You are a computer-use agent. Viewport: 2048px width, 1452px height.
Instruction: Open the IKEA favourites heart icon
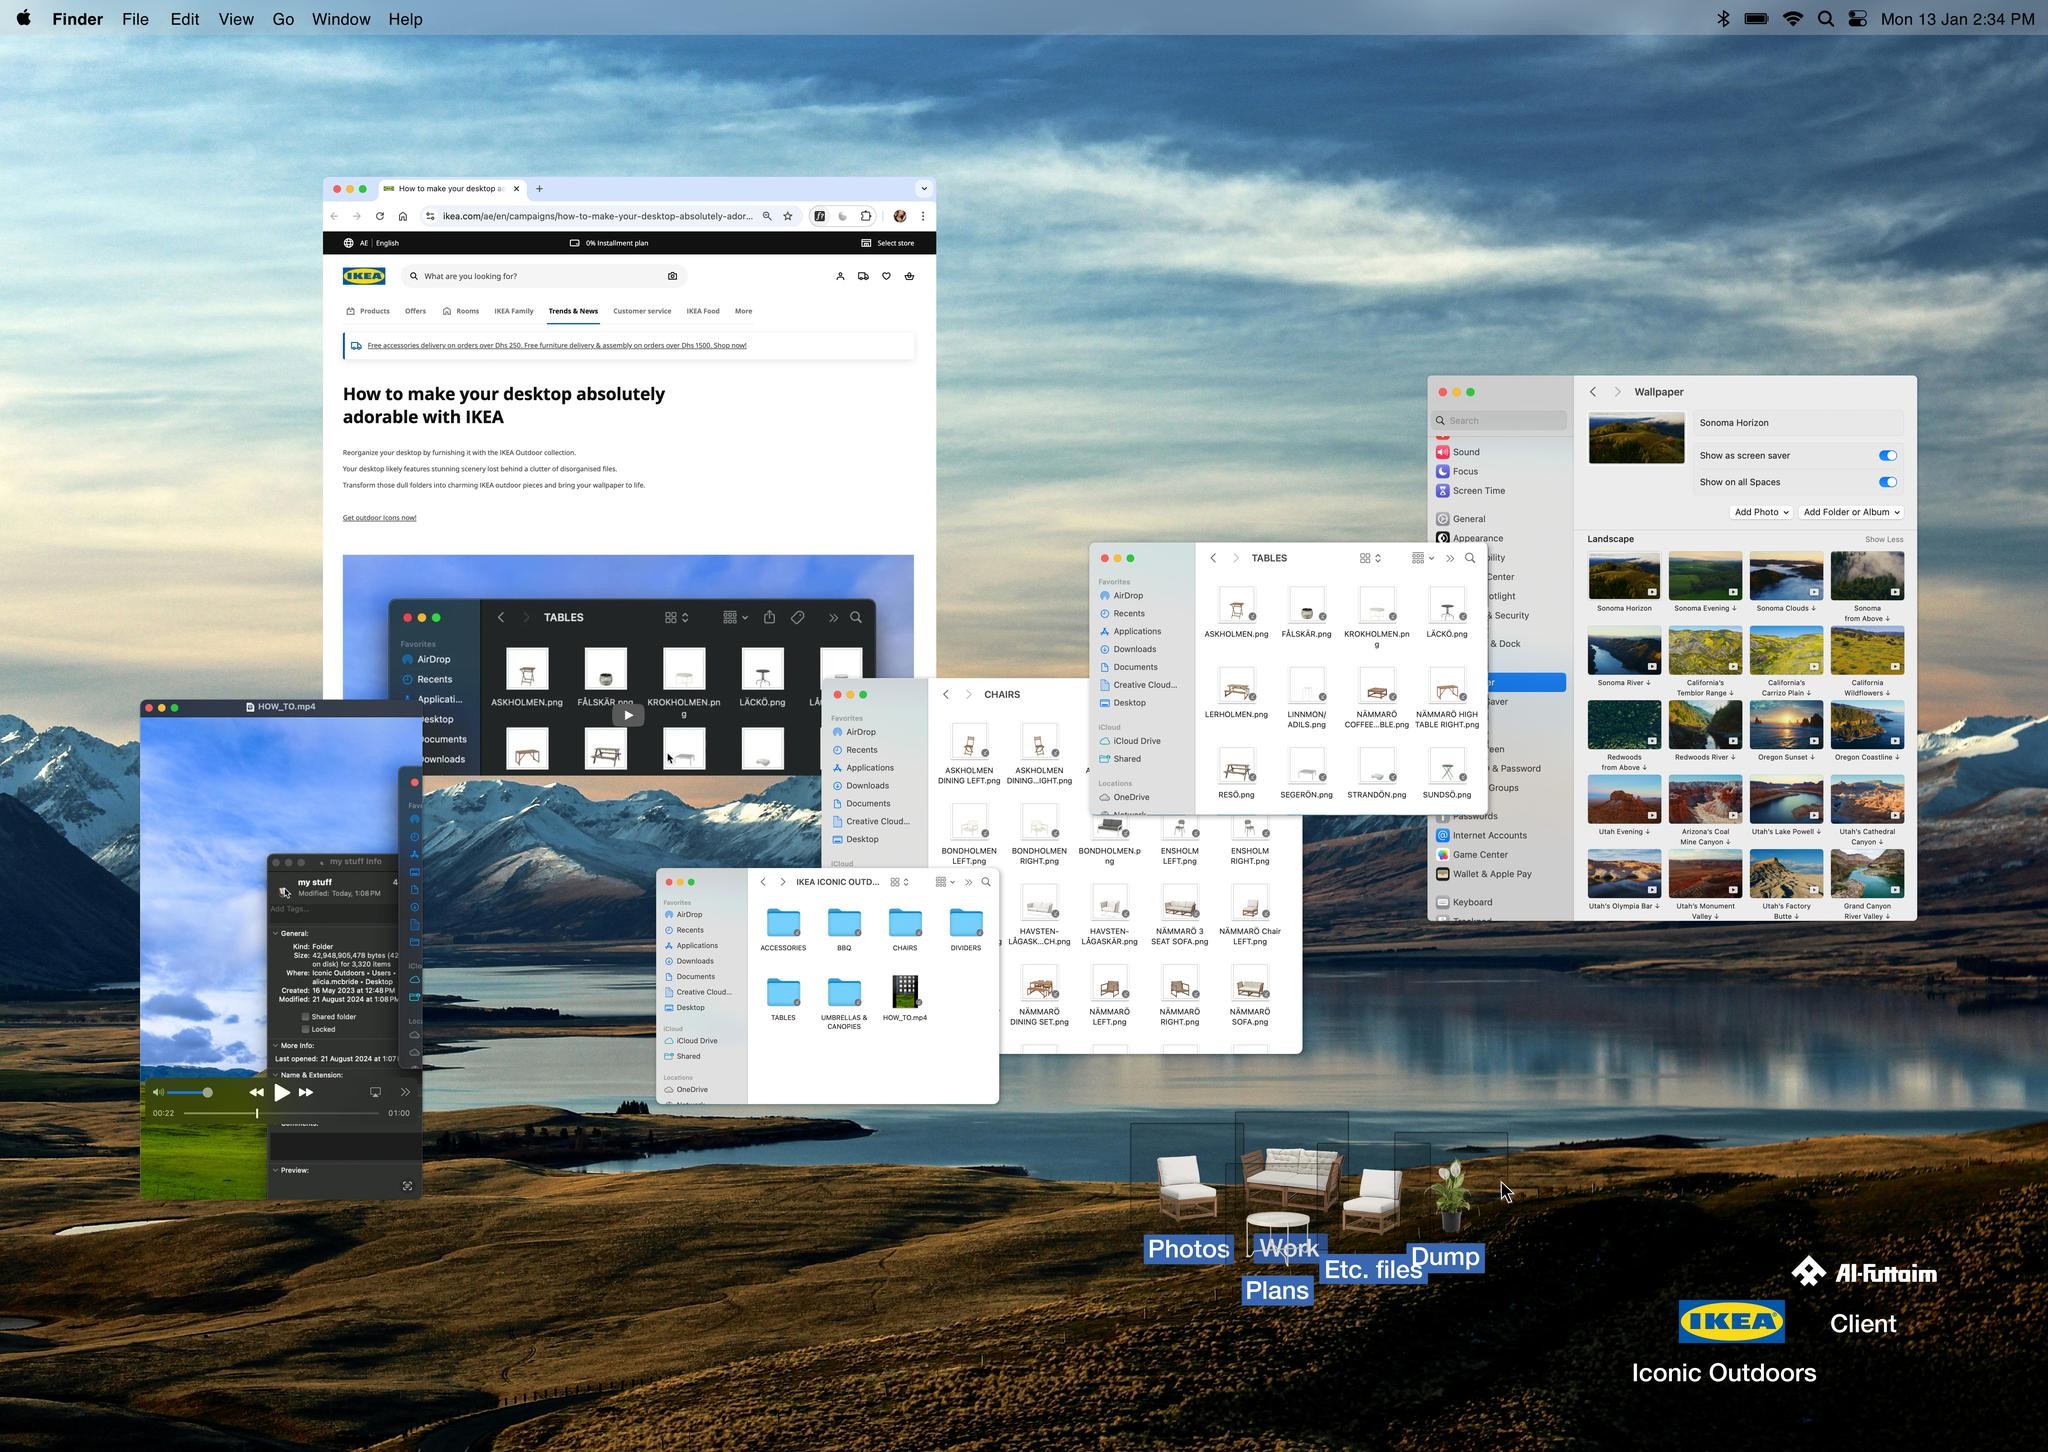pos(886,276)
